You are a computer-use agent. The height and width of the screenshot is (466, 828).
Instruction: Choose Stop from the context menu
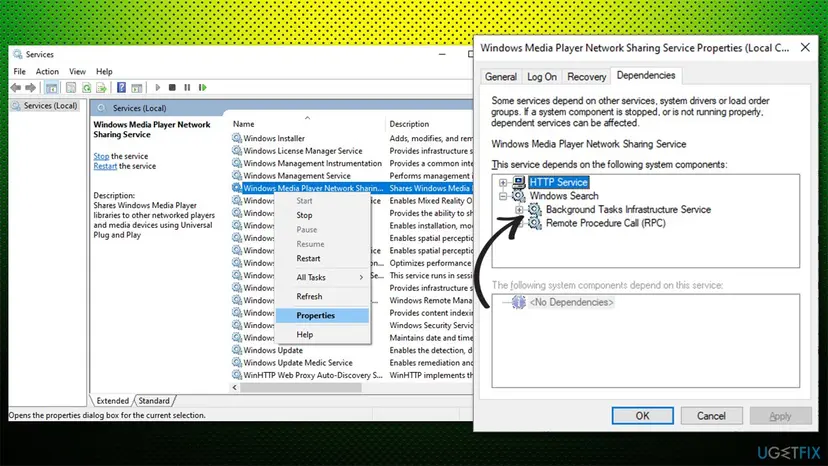[x=322, y=215]
